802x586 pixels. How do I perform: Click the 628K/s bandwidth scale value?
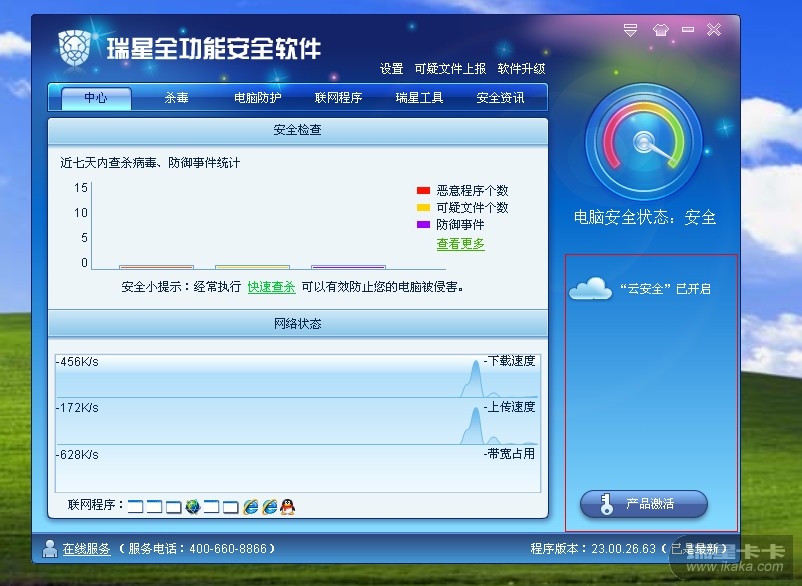pos(77,455)
